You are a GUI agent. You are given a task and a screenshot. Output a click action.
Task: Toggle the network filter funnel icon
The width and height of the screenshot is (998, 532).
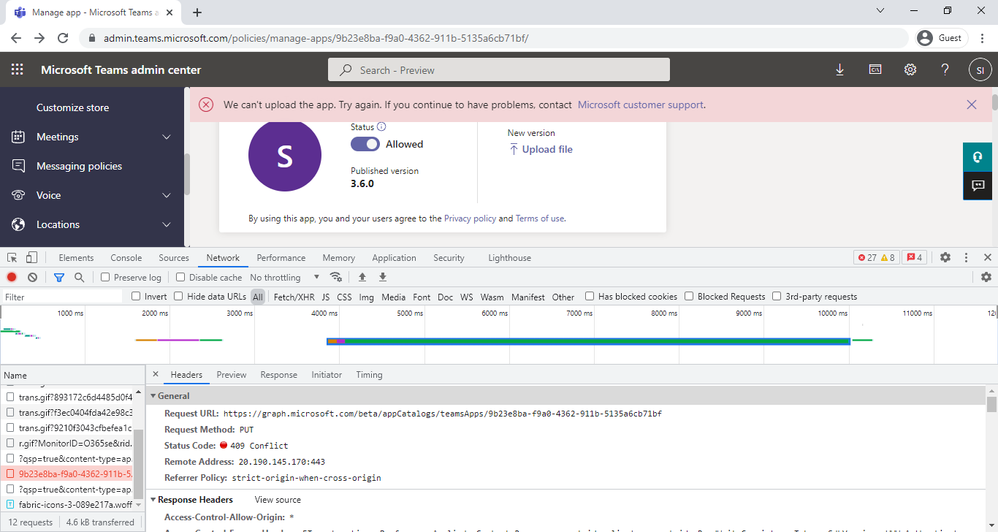point(59,277)
